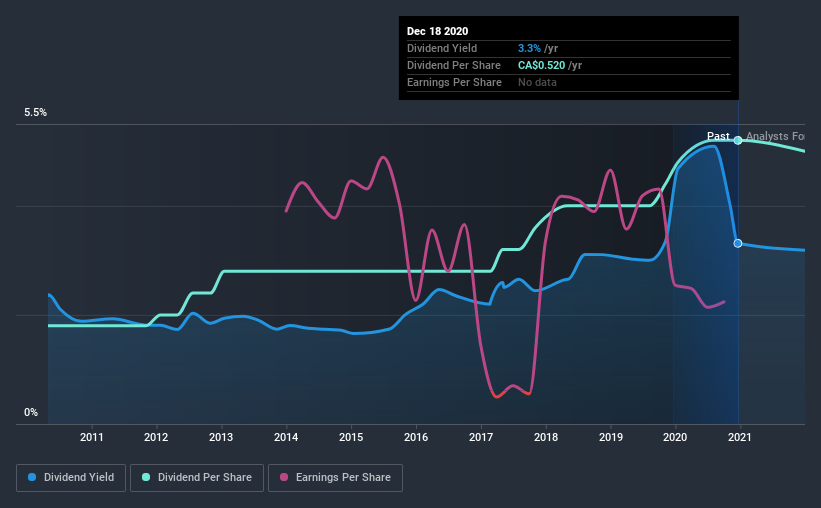821x508 pixels.
Task: Toggle the Dividend Yield legend button
Action: pyautogui.click(x=71, y=478)
